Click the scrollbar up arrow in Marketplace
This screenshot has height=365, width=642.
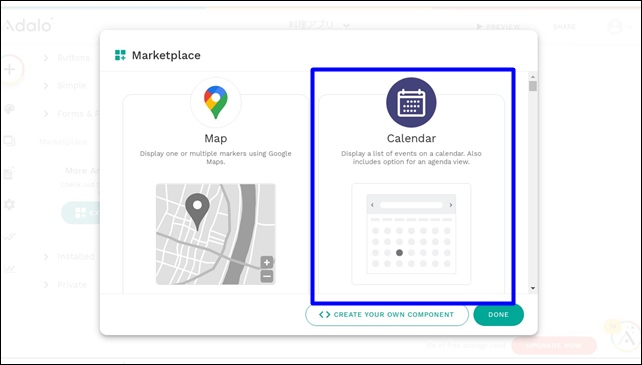tap(533, 77)
